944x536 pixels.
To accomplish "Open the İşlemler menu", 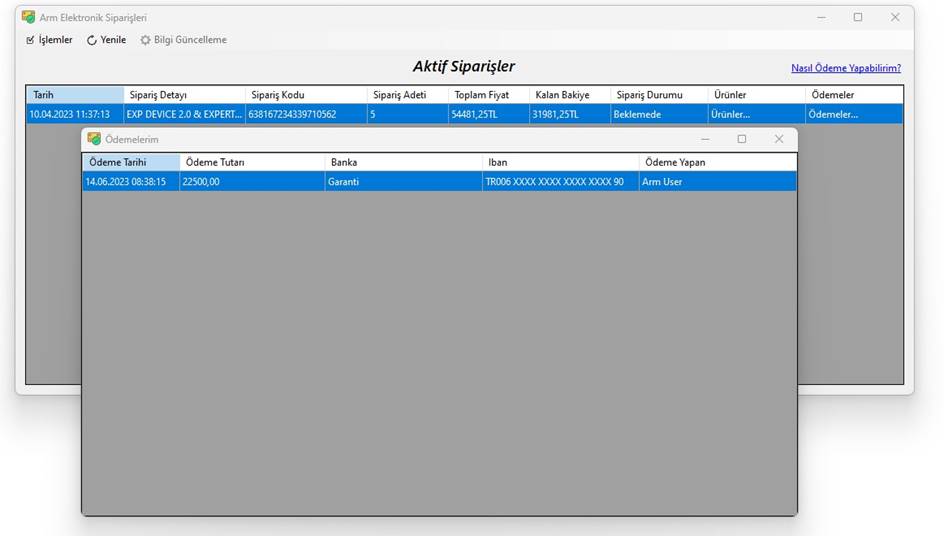I will 49,40.
